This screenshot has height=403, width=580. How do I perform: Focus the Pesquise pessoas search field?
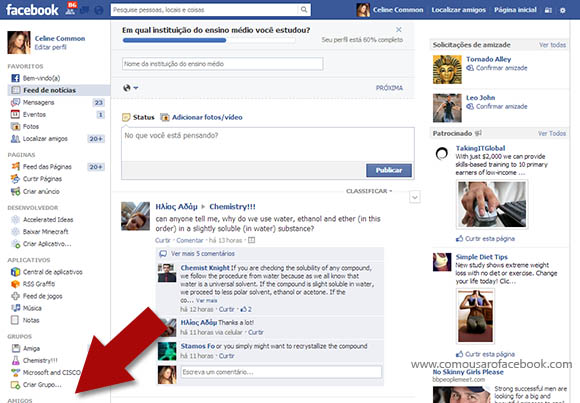pos(204,10)
